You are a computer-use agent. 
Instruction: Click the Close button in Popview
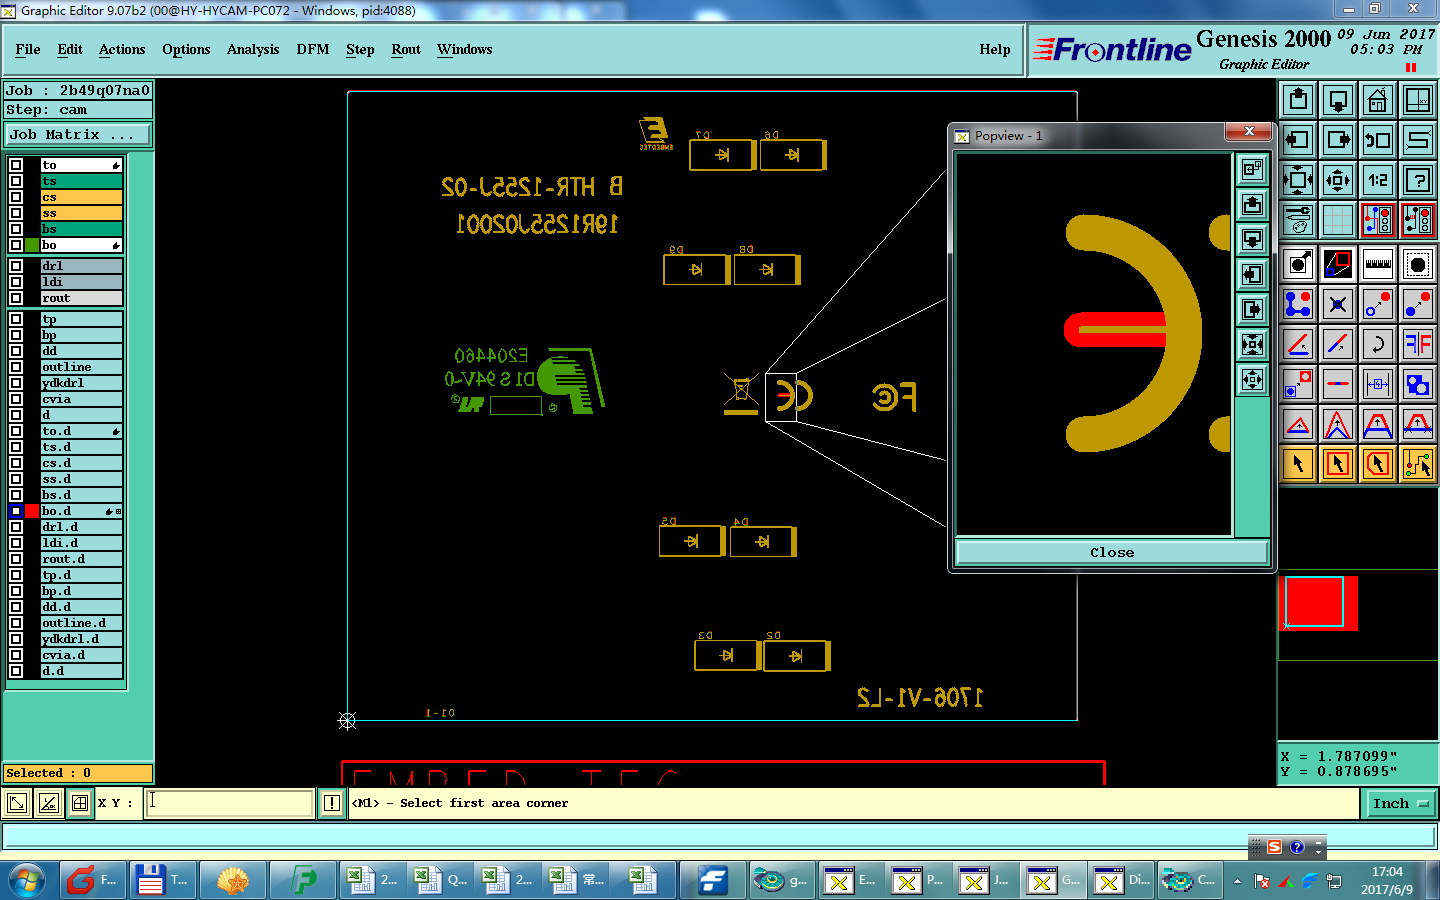pos(1112,552)
